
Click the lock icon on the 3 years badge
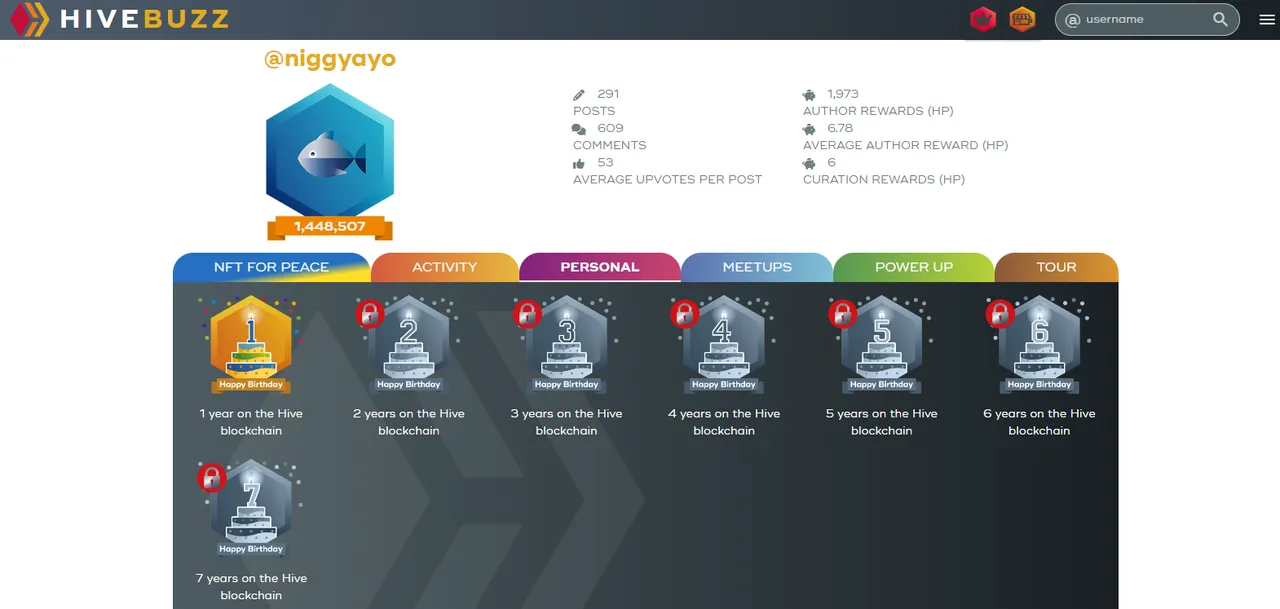[x=527, y=313]
